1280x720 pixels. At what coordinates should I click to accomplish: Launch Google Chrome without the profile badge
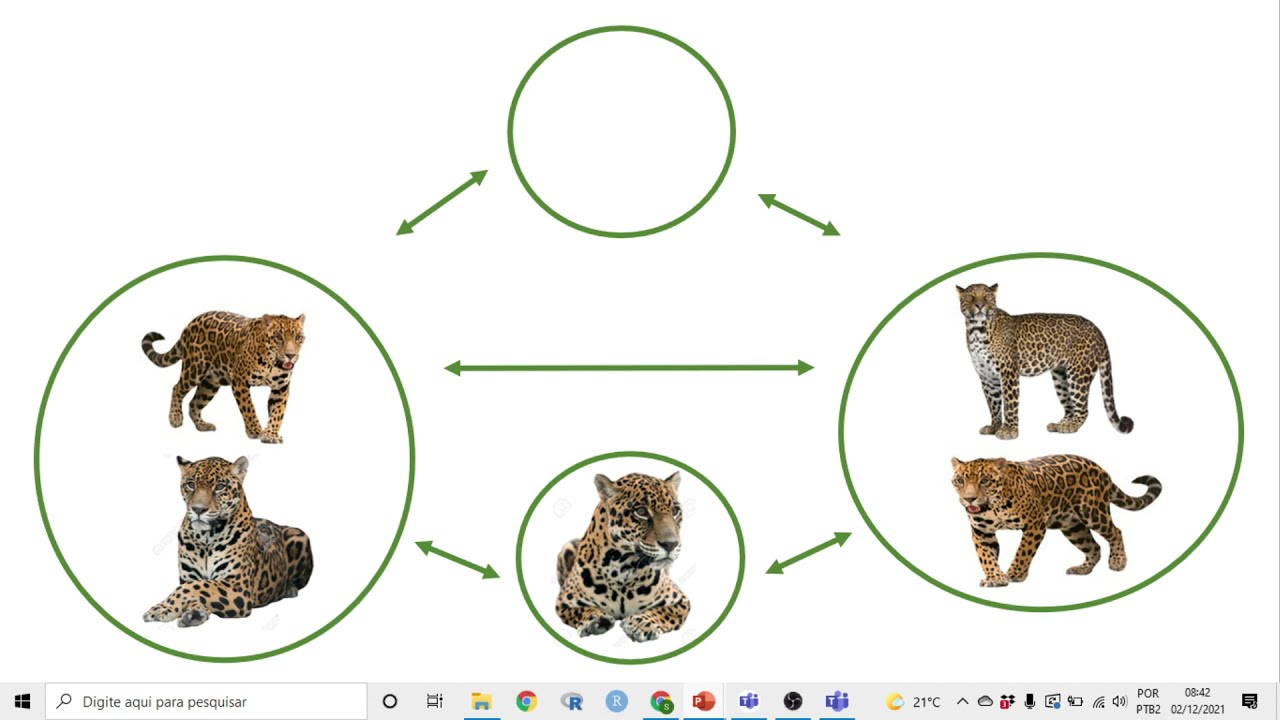coord(526,701)
